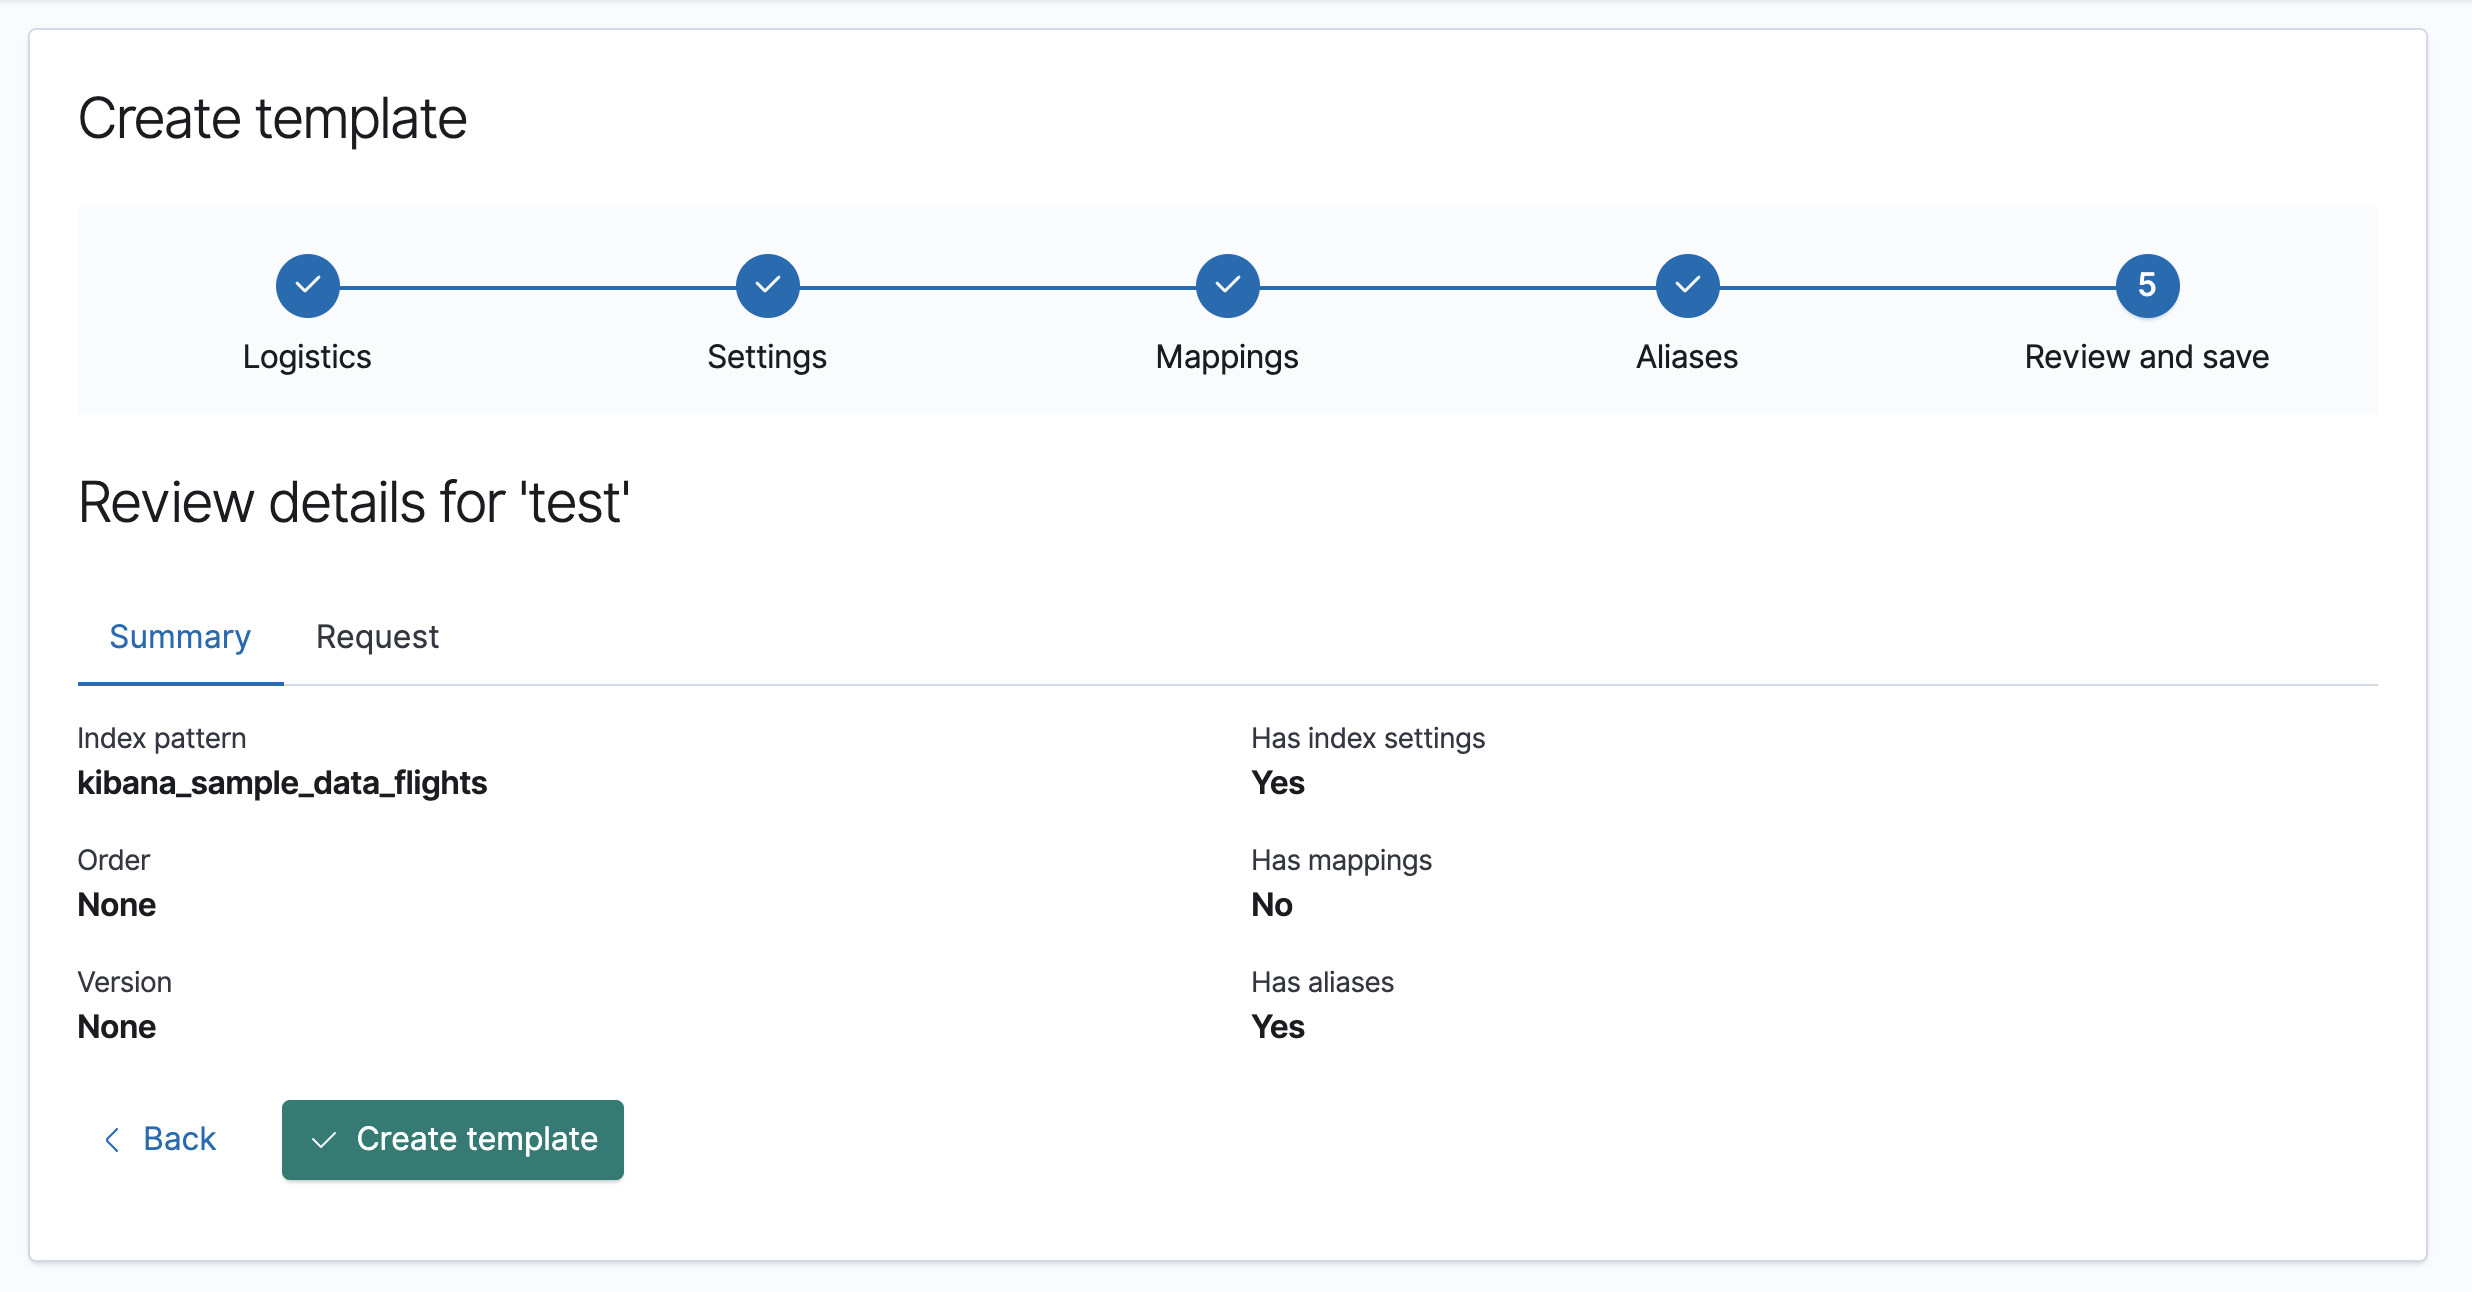The width and height of the screenshot is (2472, 1292).
Task: Click the checkmark icon inside Create template button
Action: pyautogui.click(x=324, y=1140)
